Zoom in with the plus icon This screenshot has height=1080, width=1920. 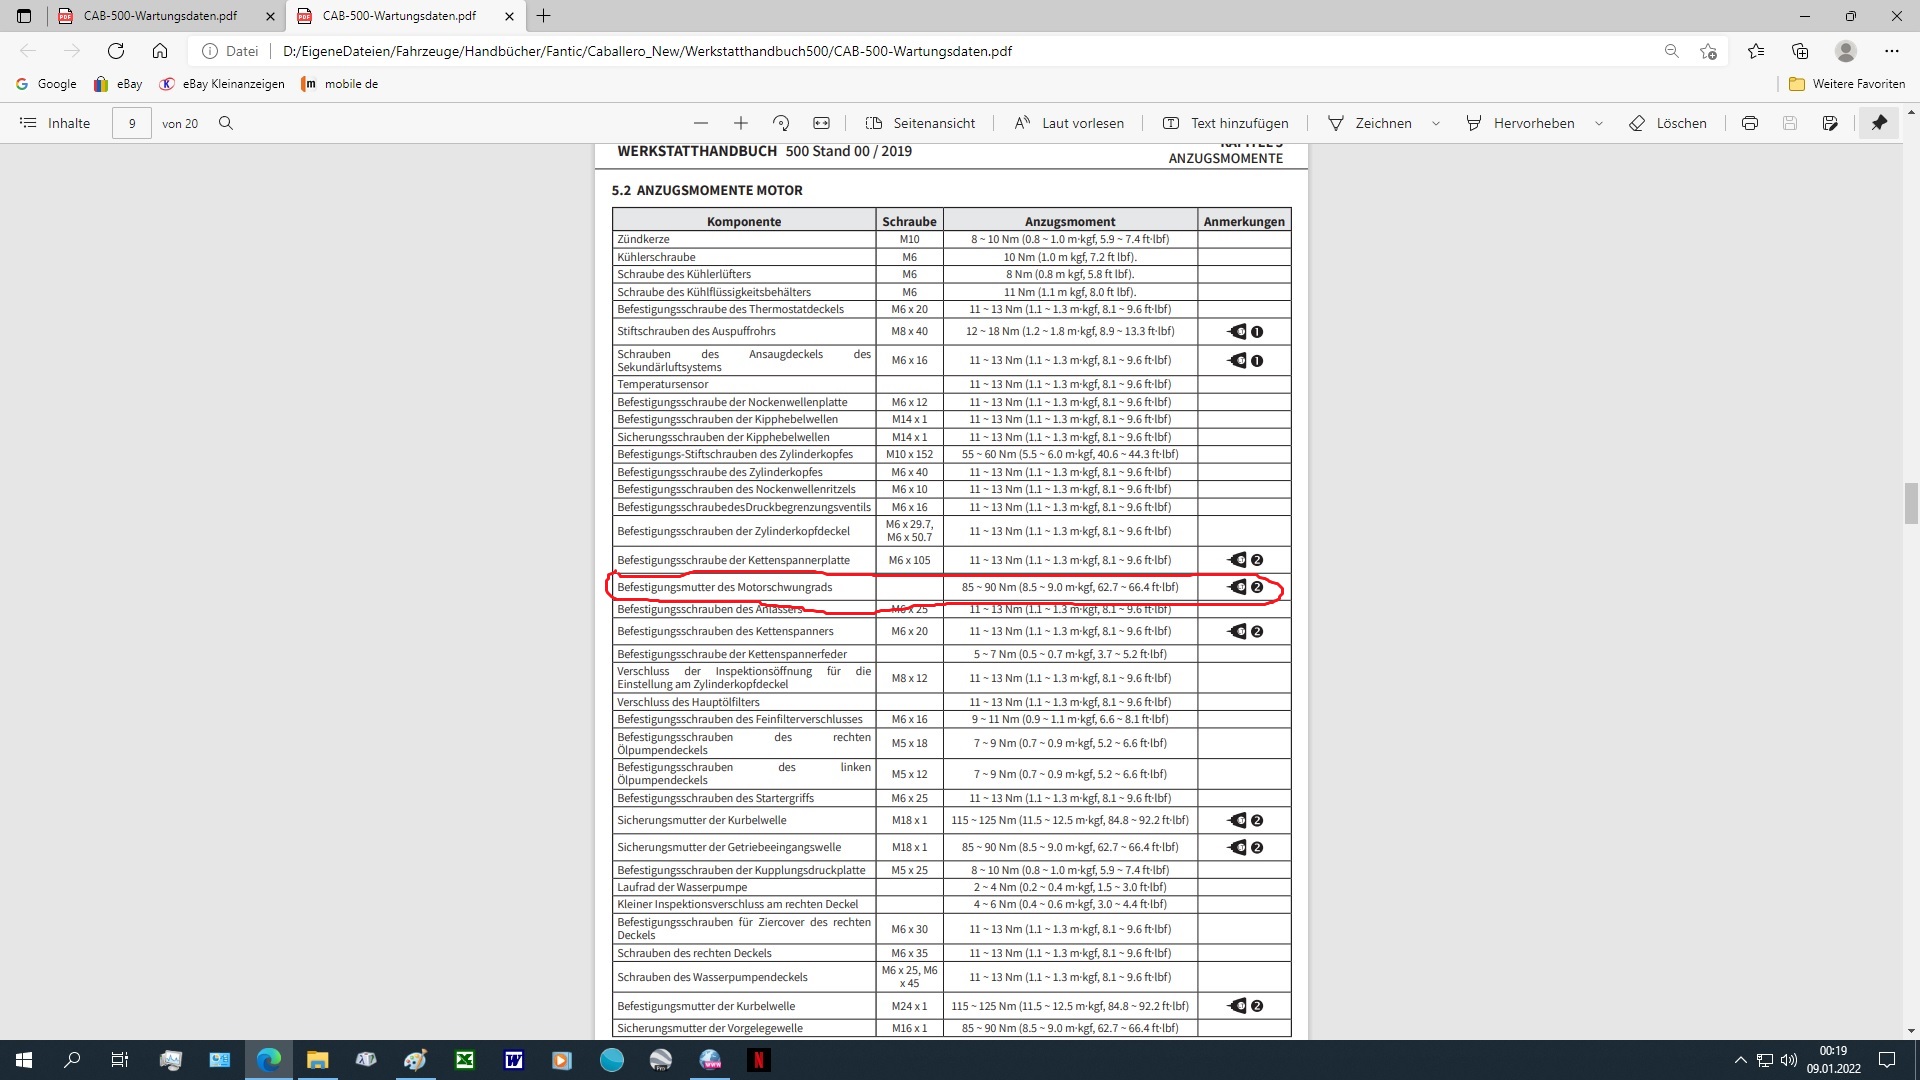tap(741, 123)
